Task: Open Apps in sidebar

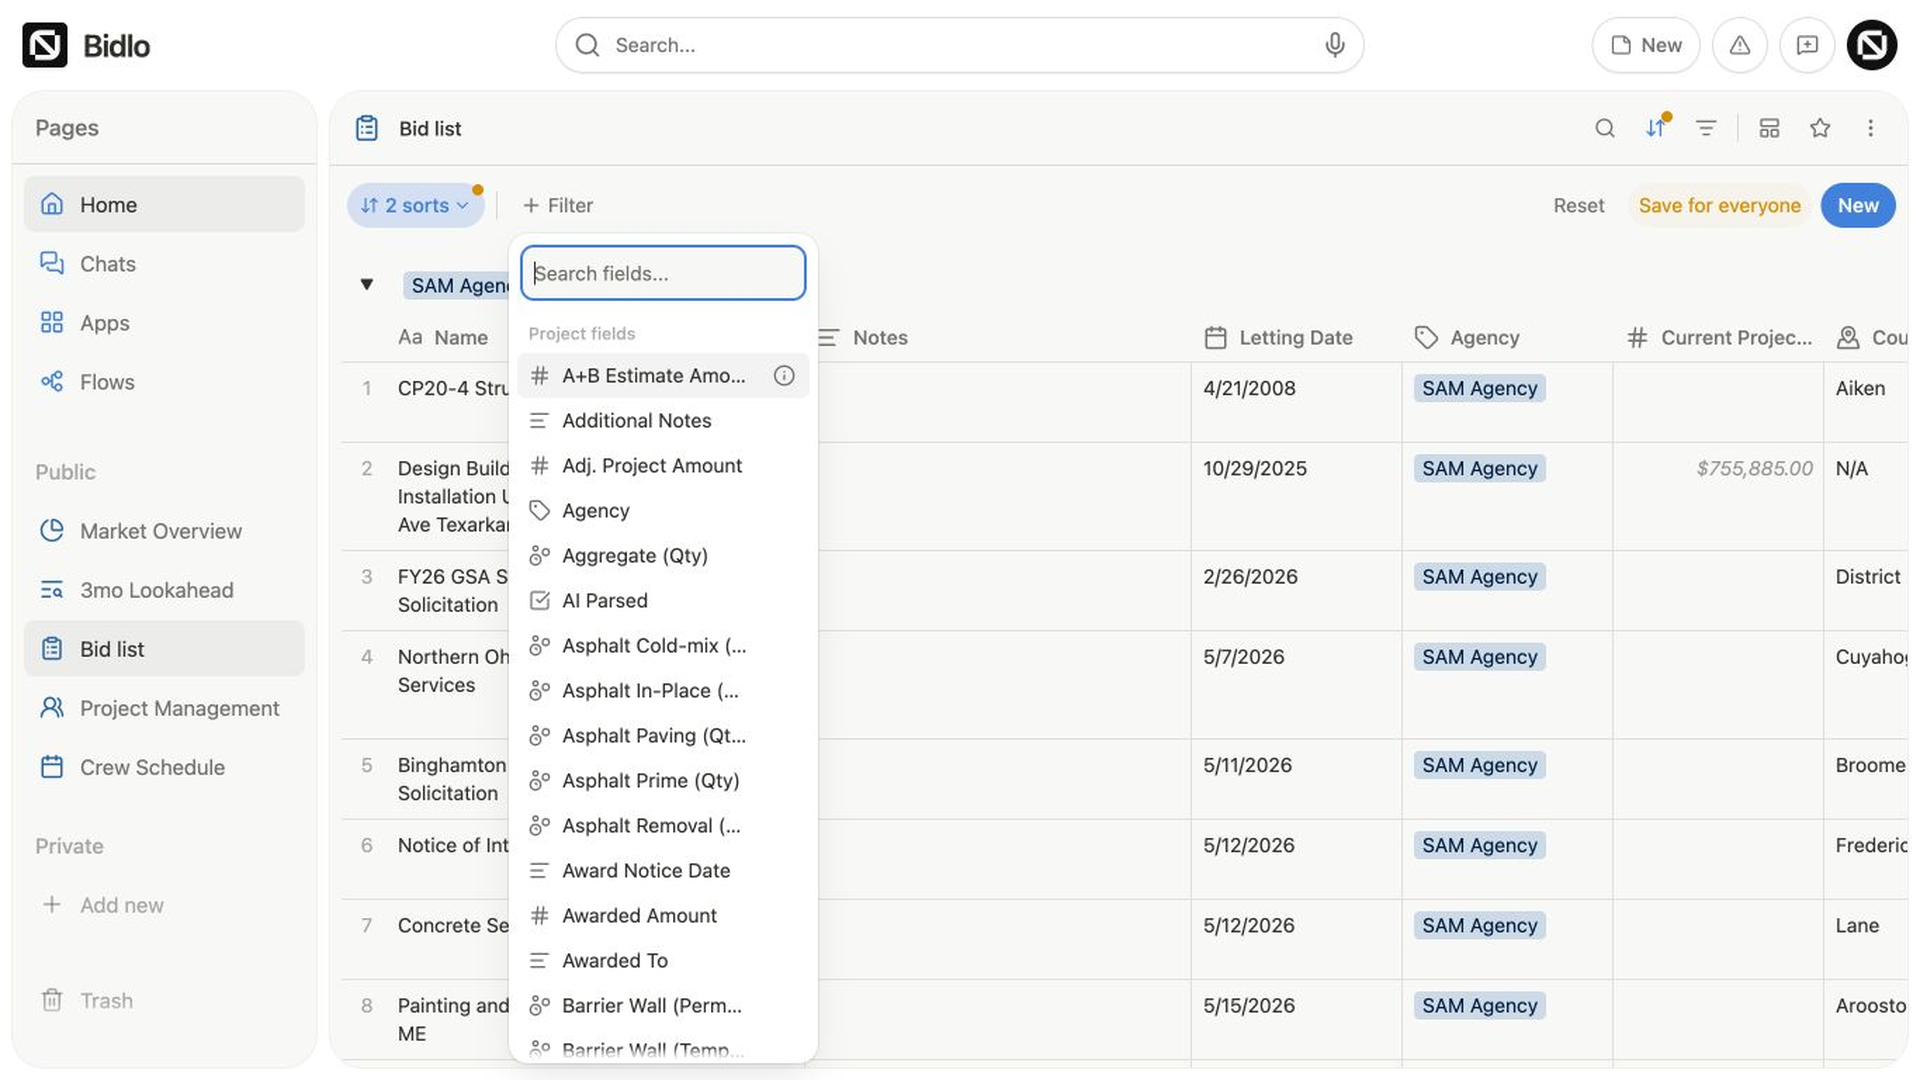Action: pos(164,322)
